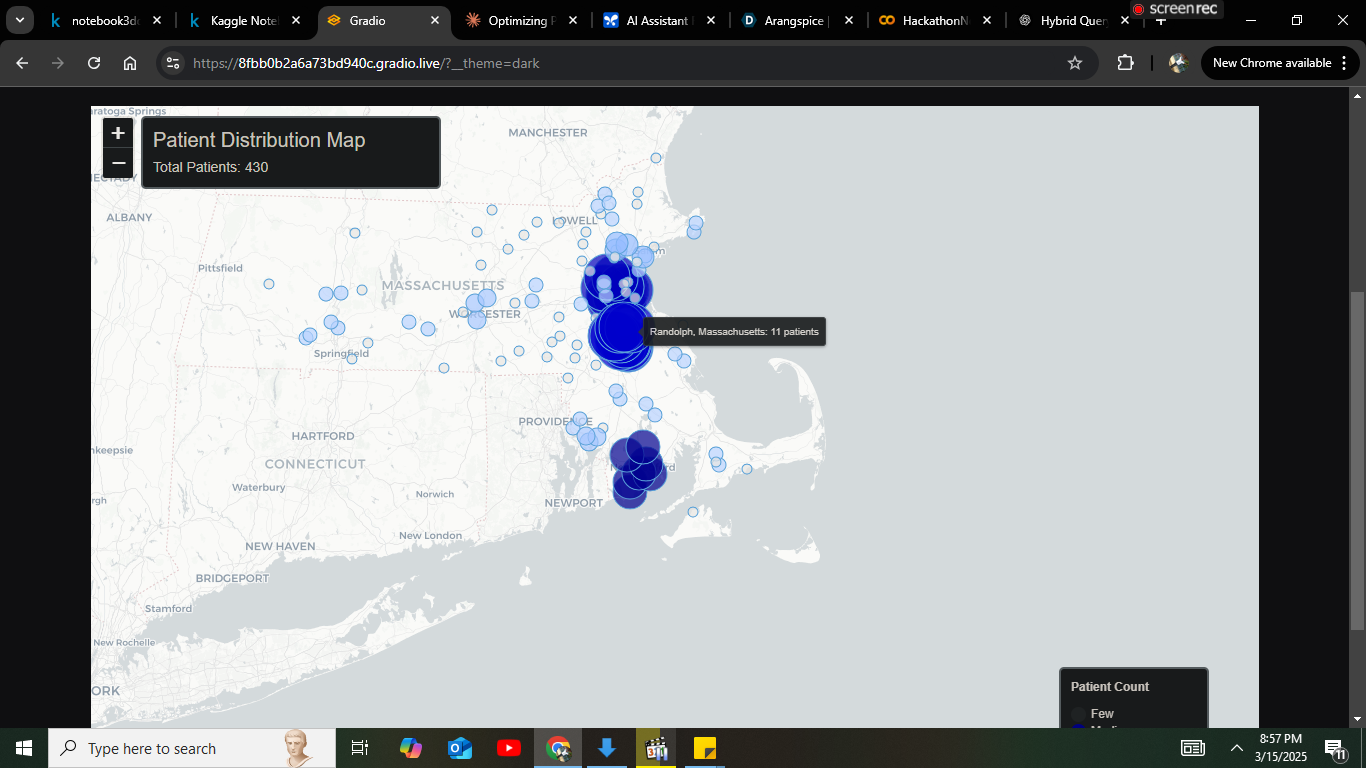Click the ScreenRec recording indicator
Screen dimensions: 1366x768
1176,9
